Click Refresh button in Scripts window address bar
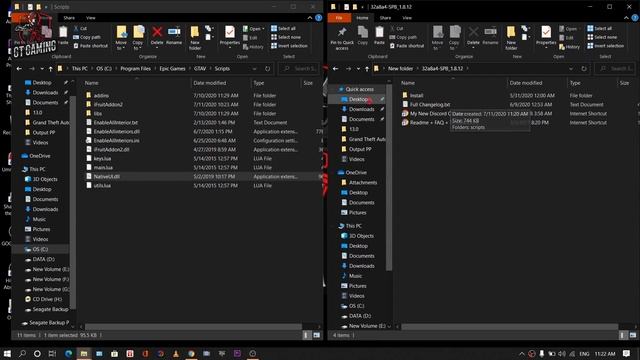The height and width of the screenshot is (360, 640). tap(267, 69)
